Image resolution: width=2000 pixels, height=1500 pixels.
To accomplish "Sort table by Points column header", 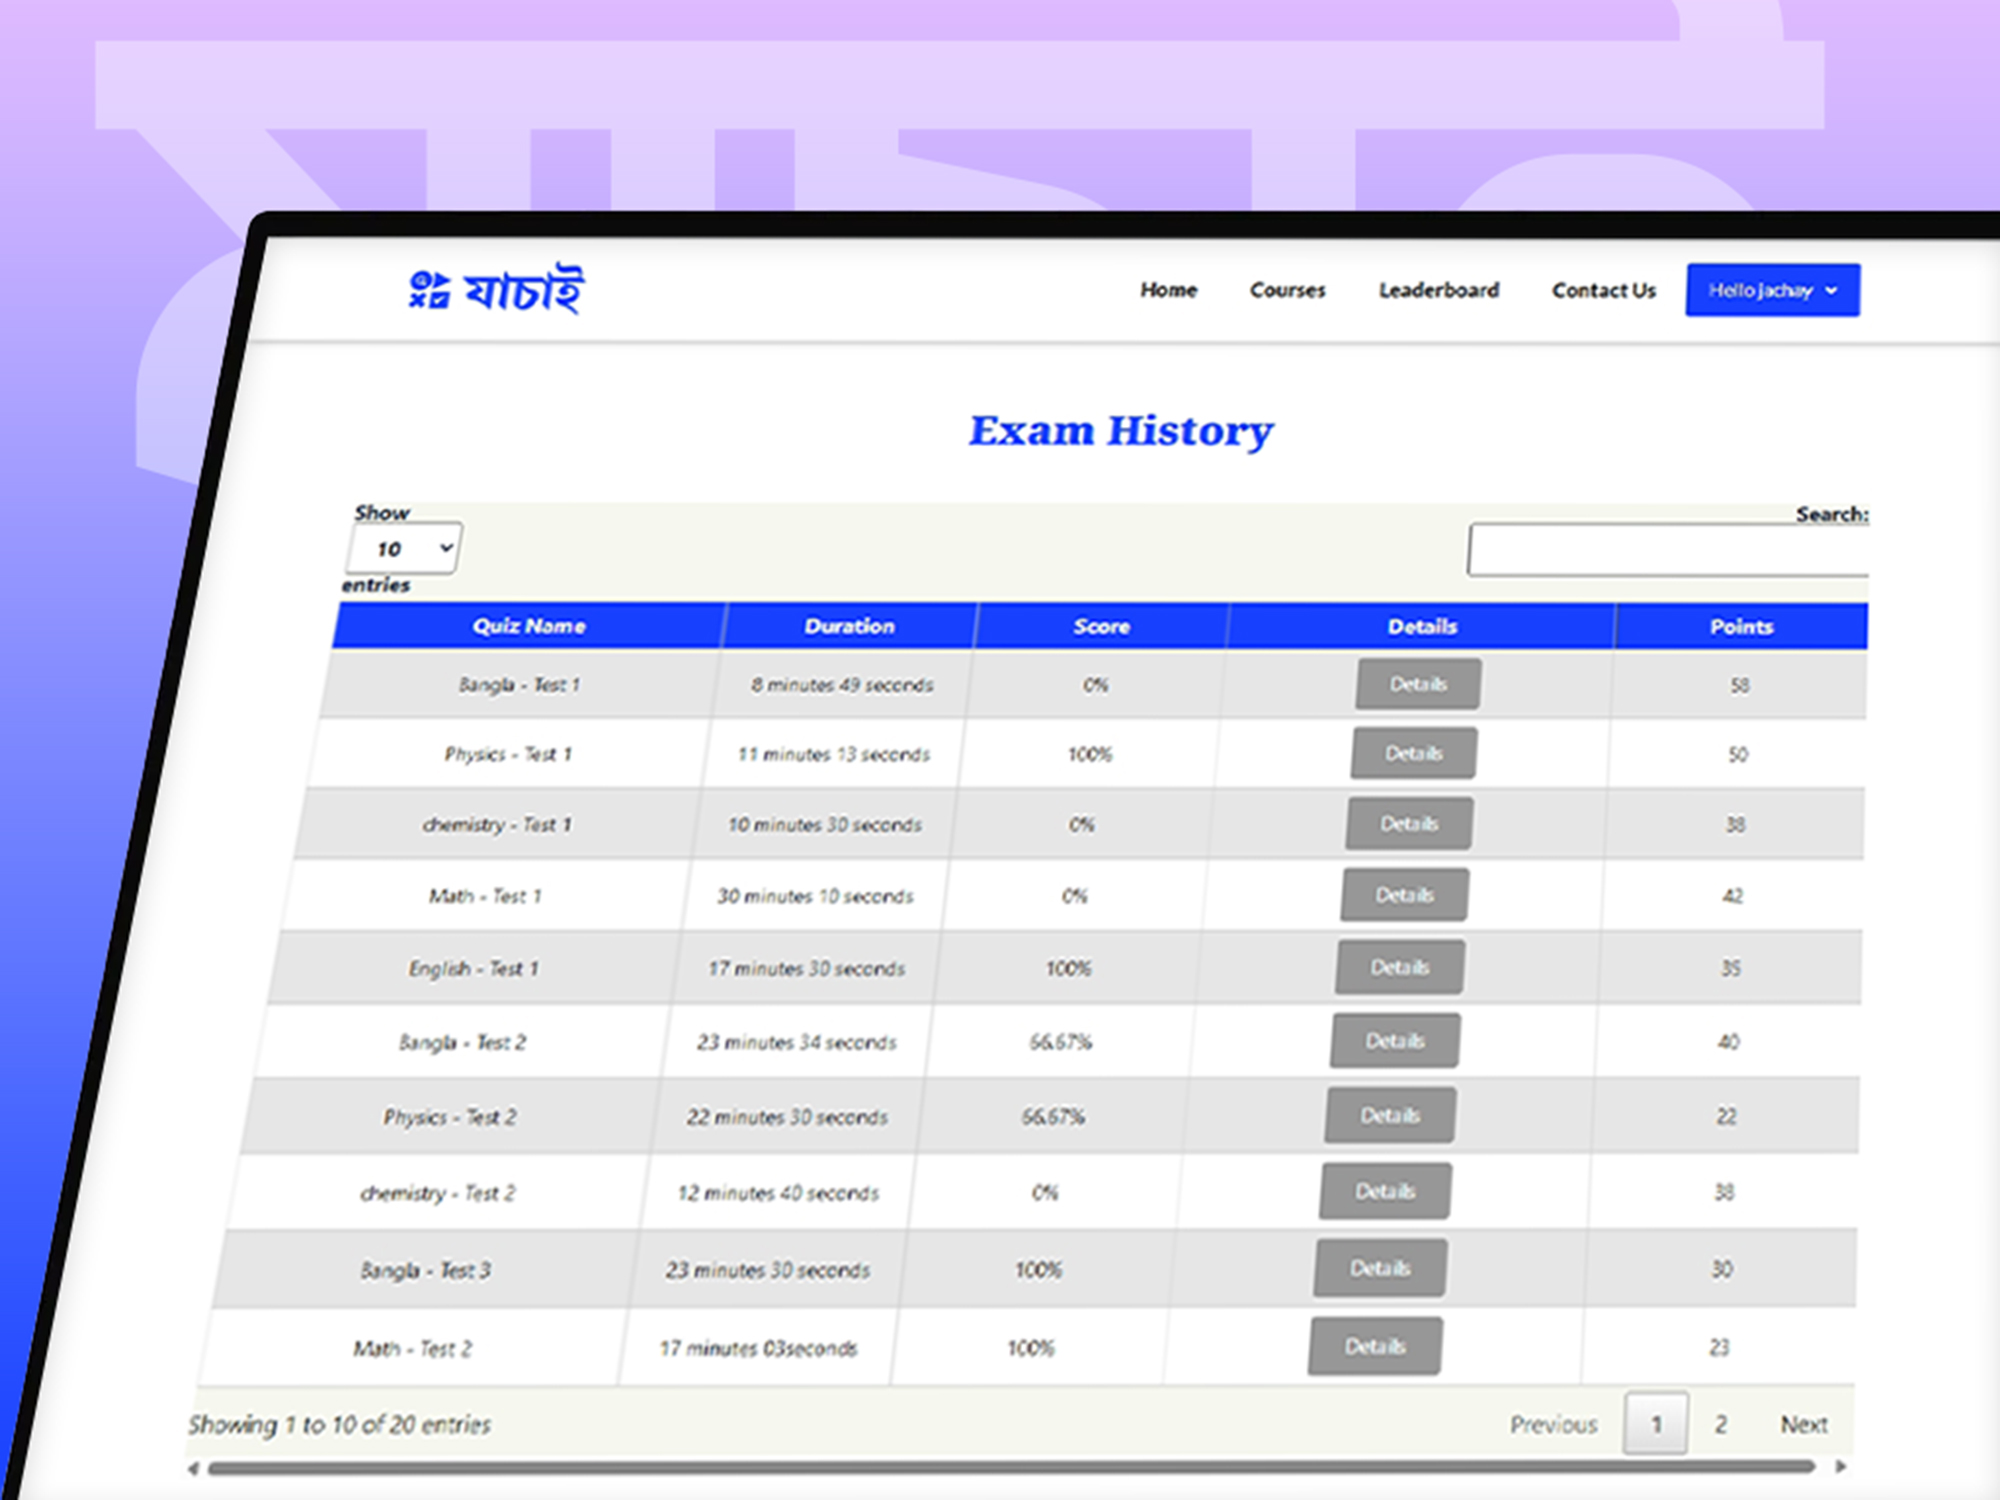I will click(x=1740, y=626).
